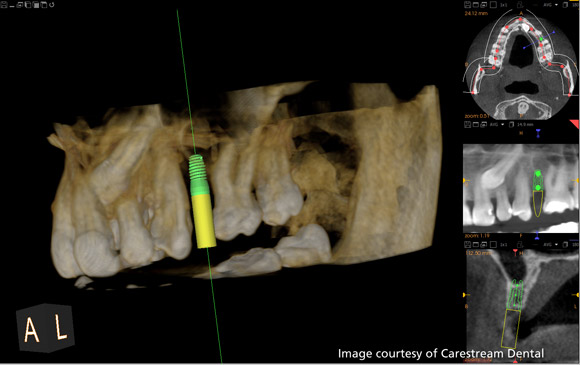
Task: Save the axial slice view
Action: 468,5
